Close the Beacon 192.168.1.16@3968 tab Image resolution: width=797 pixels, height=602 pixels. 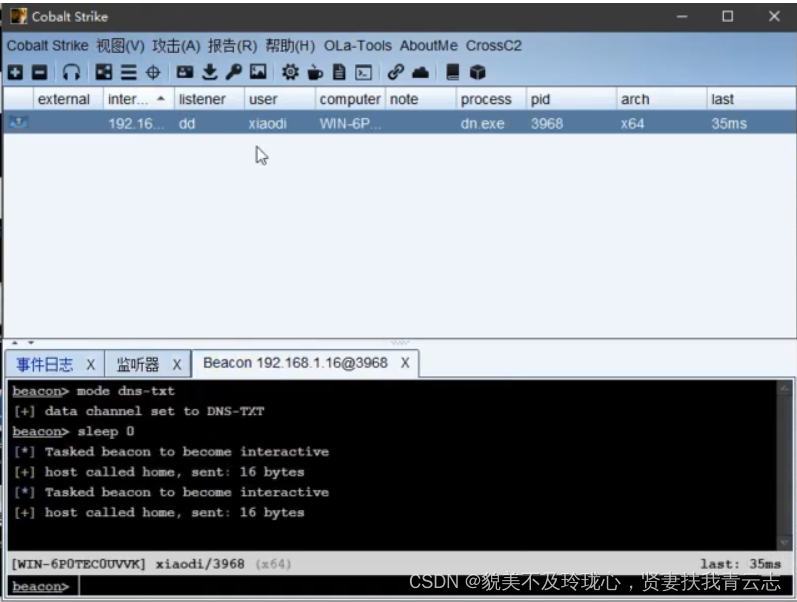click(x=405, y=363)
